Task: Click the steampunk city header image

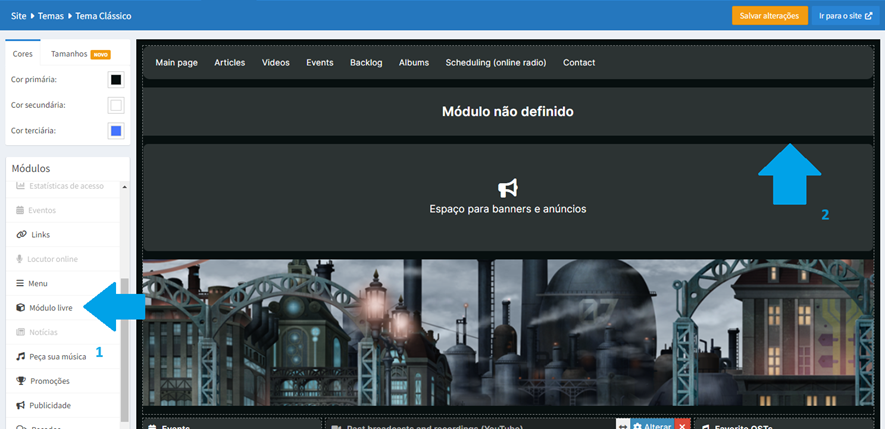Action: (x=507, y=332)
